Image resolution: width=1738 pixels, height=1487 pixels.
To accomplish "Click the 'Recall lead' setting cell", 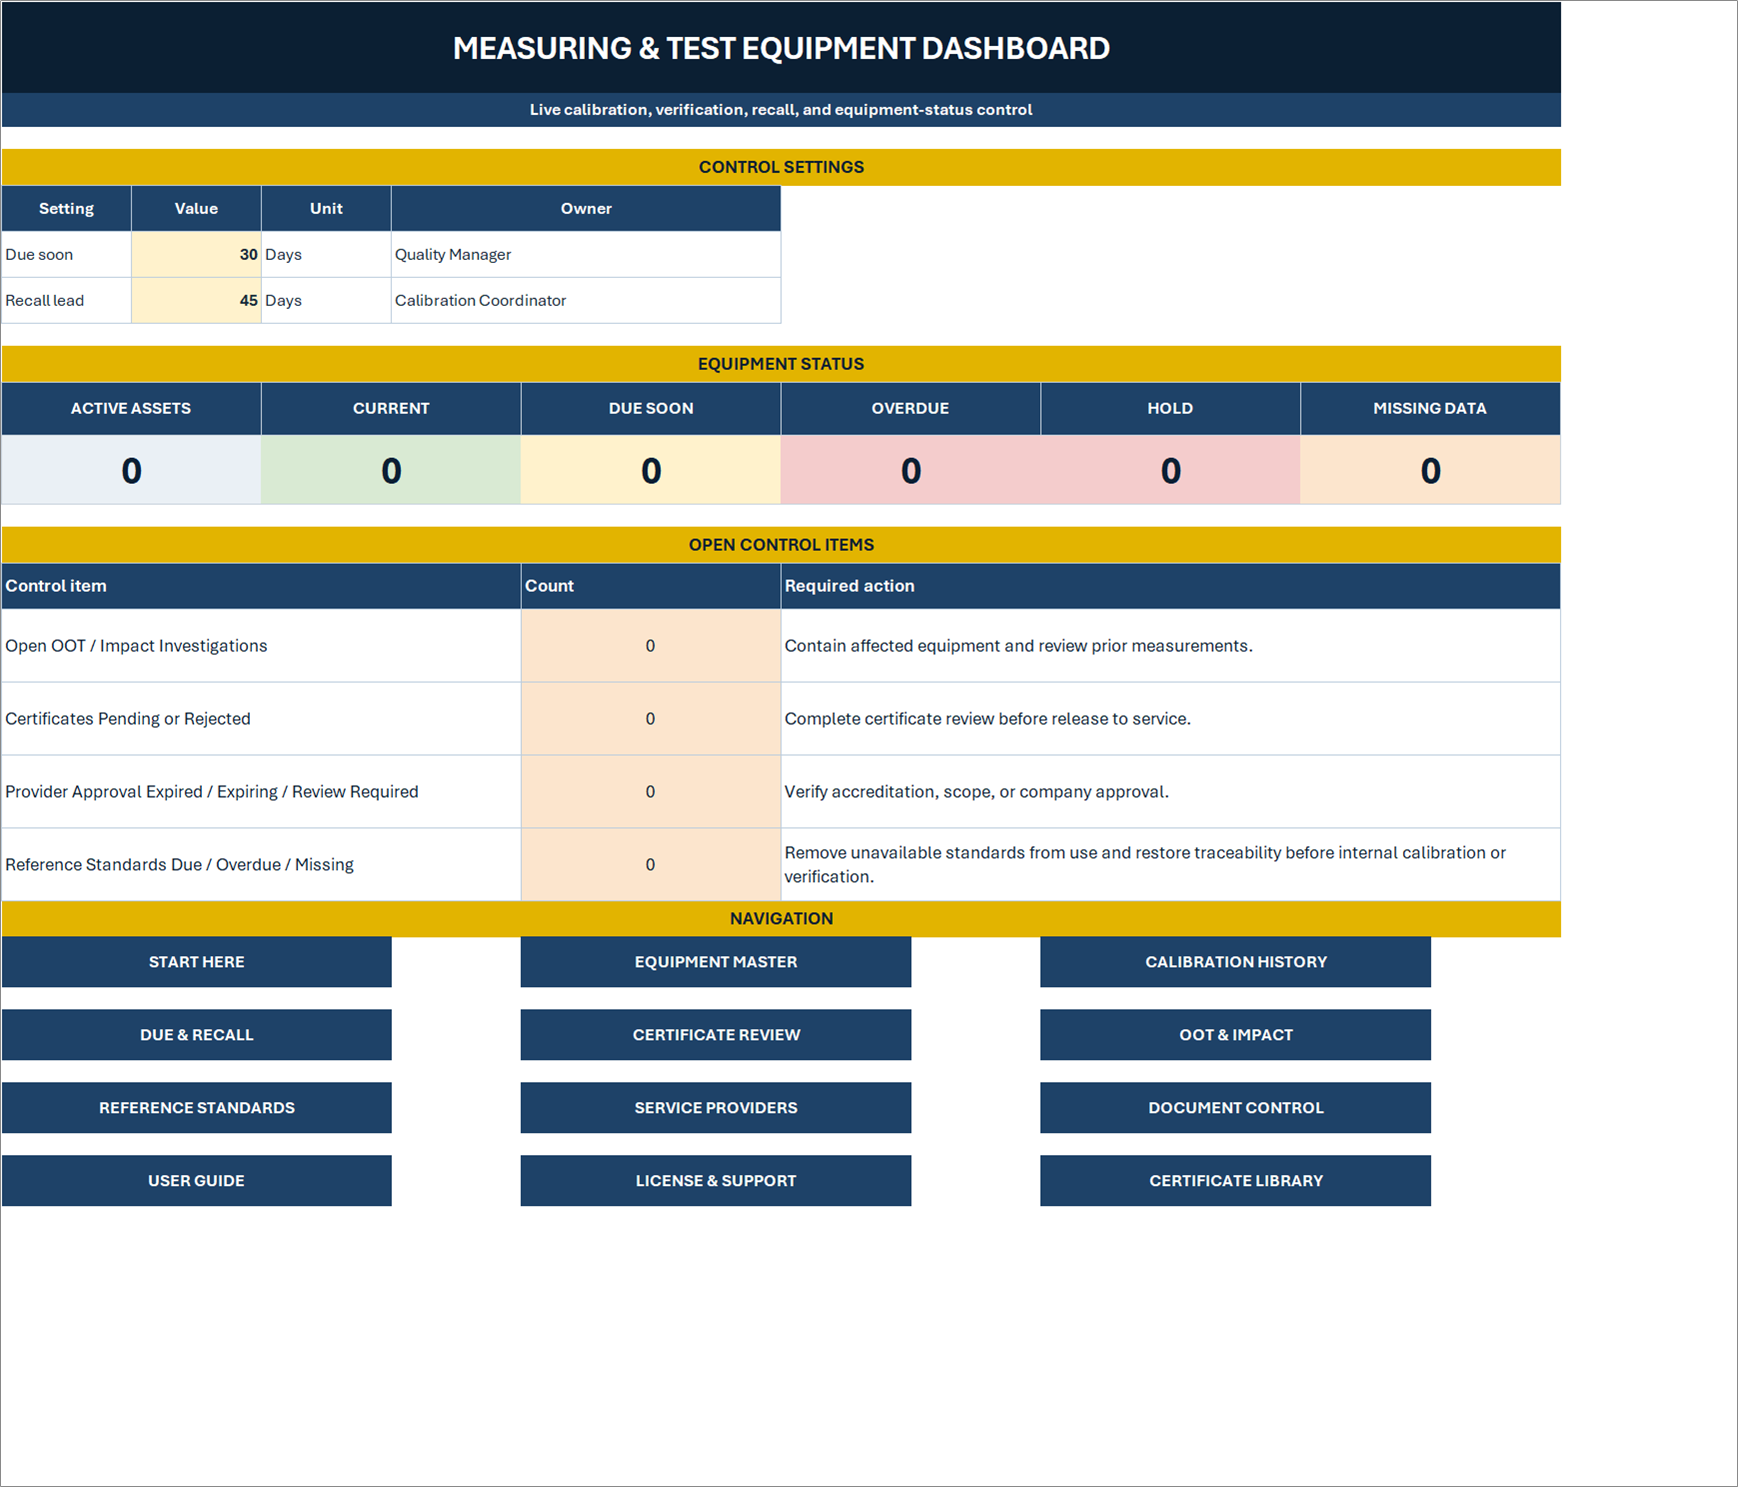I will point(66,301).
